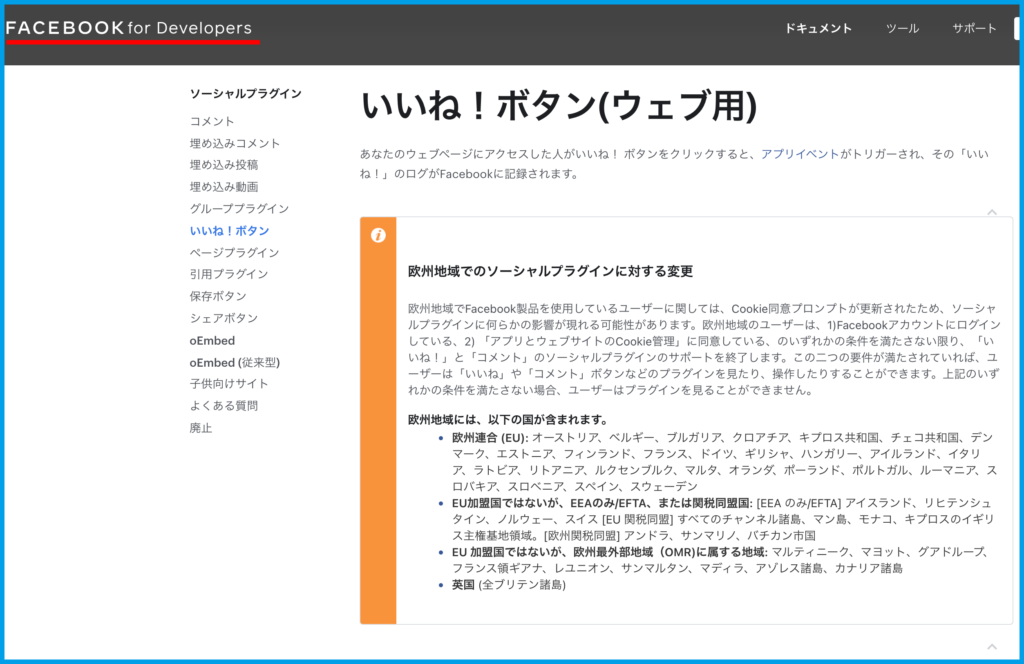Open 保存ボタン sidebar link
Image resolution: width=1024 pixels, height=664 pixels.
pyautogui.click(x=218, y=296)
